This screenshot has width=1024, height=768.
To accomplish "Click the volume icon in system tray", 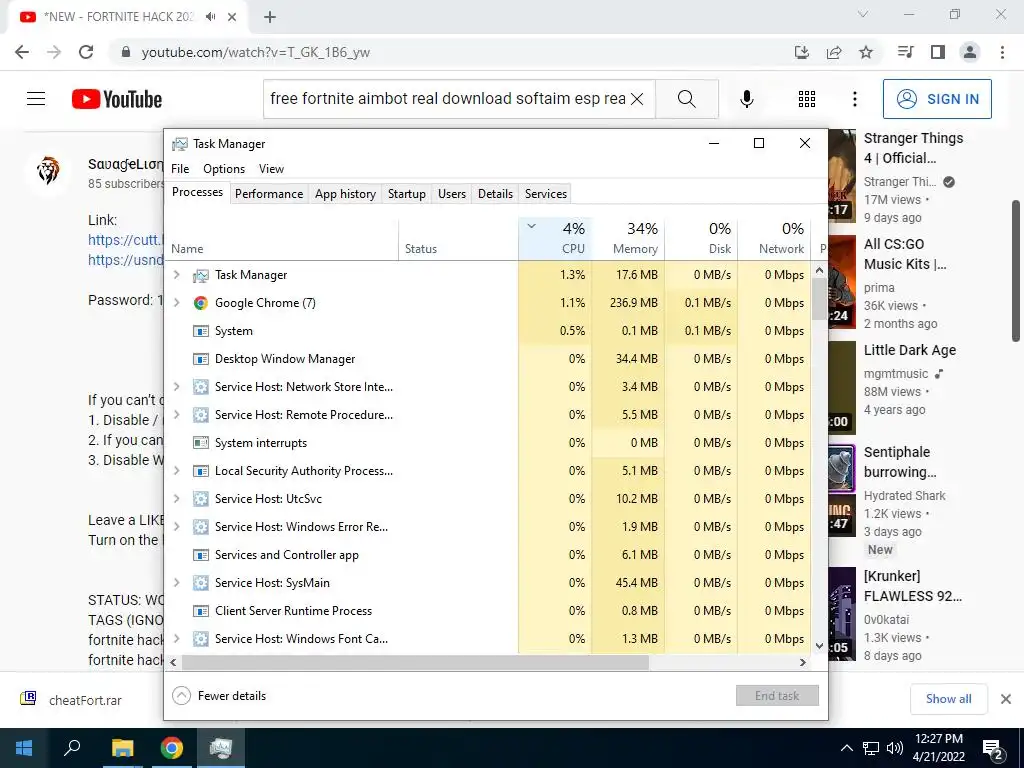I will 895,748.
